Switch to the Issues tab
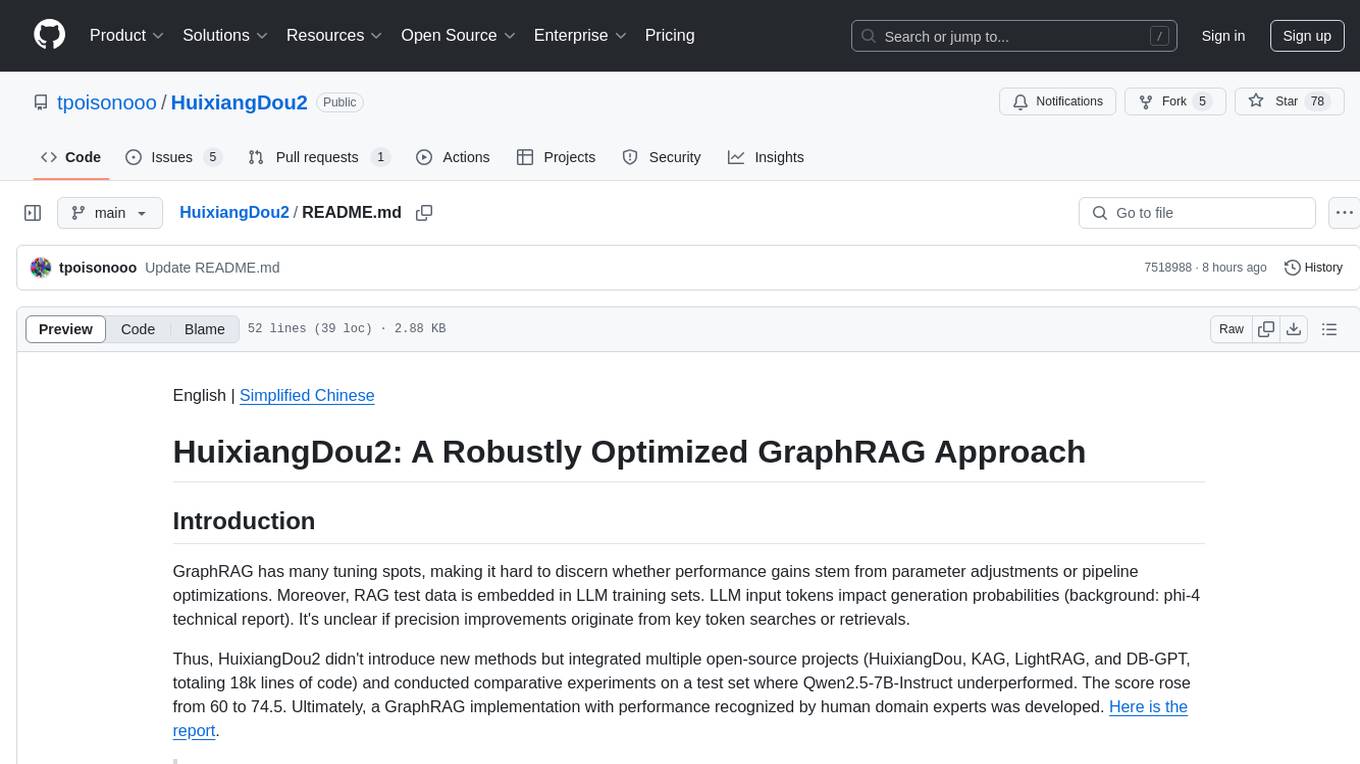This screenshot has width=1360, height=764. pyautogui.click(x=173, y=157)
